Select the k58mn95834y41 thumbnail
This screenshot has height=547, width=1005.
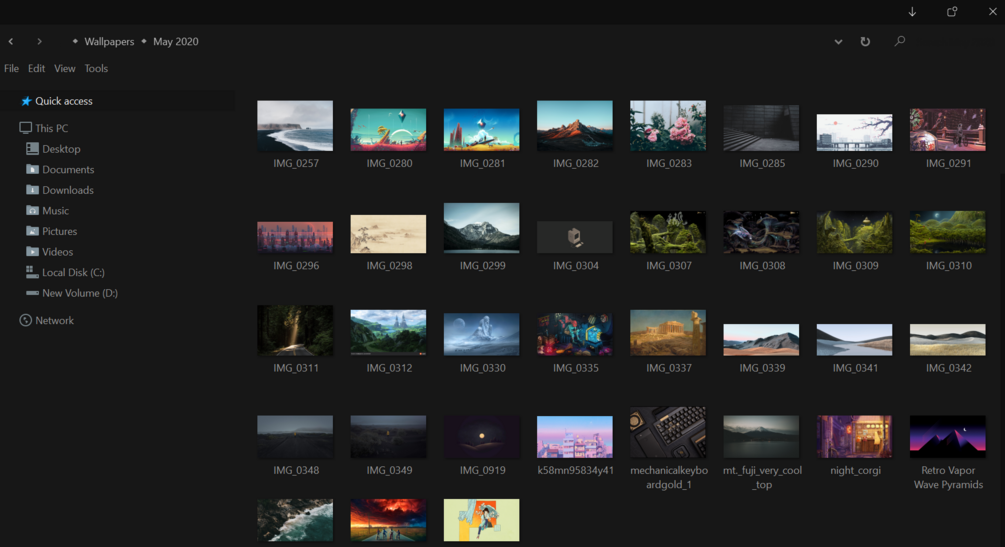point(575,437)
